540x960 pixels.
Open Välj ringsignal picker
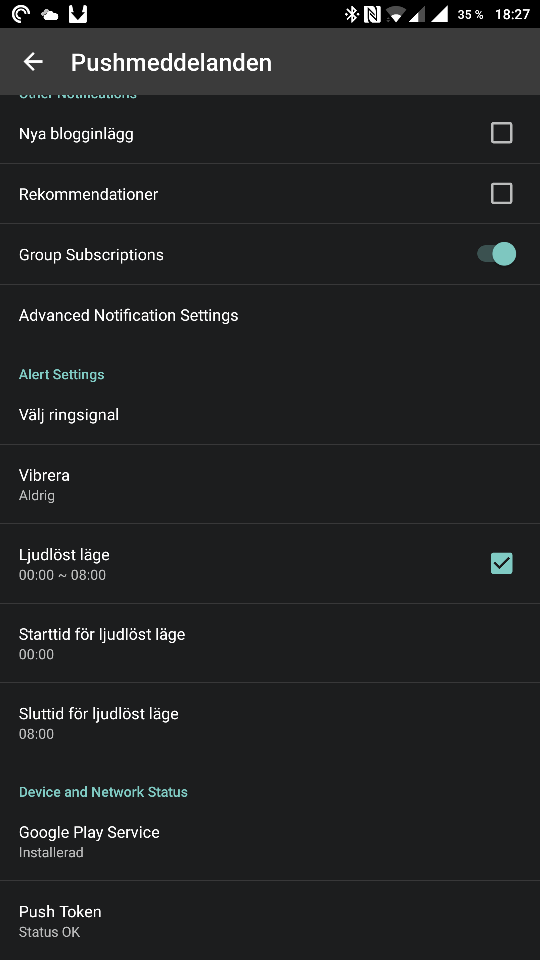click(x=270, y=414)
